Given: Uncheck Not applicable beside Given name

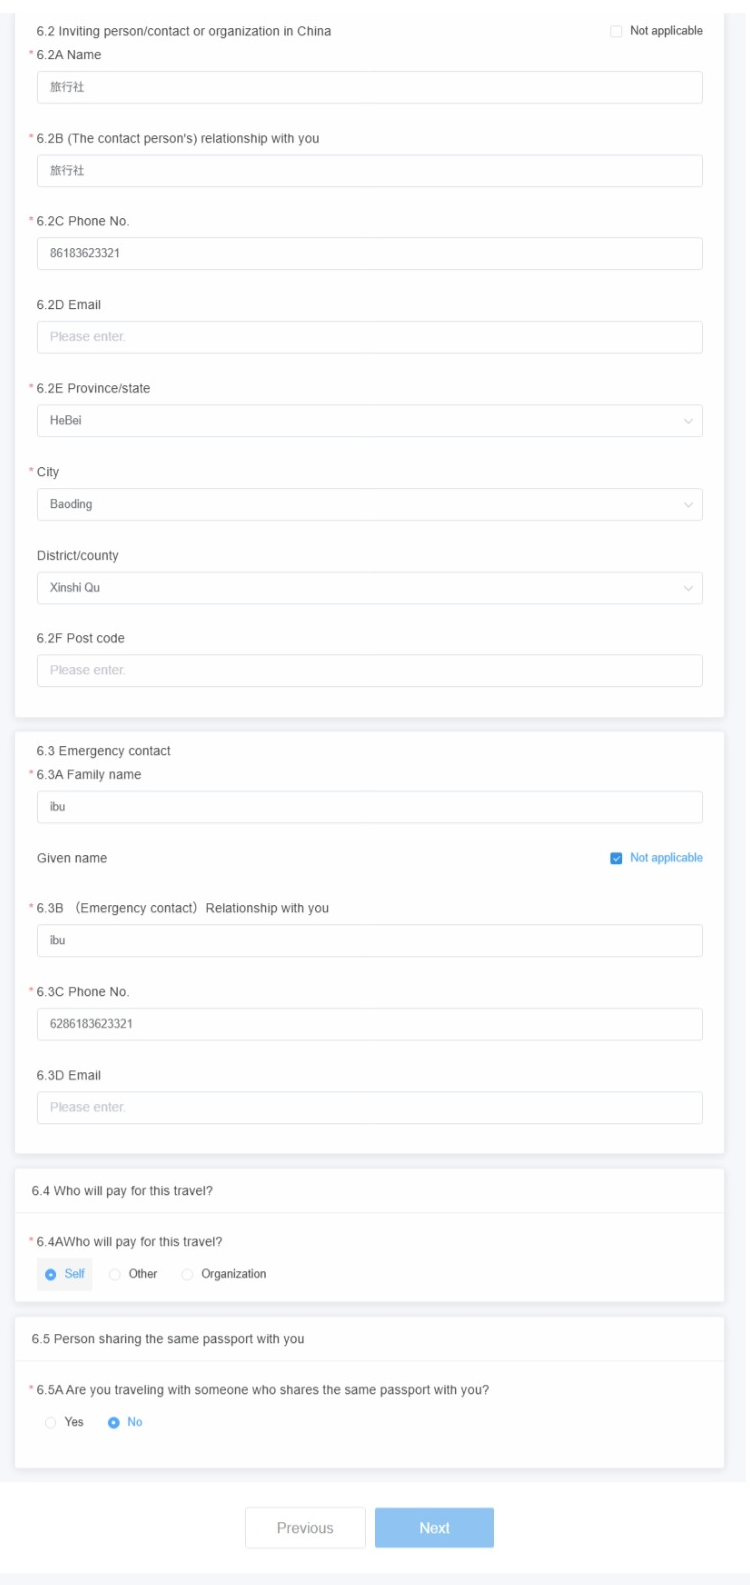Looking at the screenshot, I should click(x=616, y=858).
